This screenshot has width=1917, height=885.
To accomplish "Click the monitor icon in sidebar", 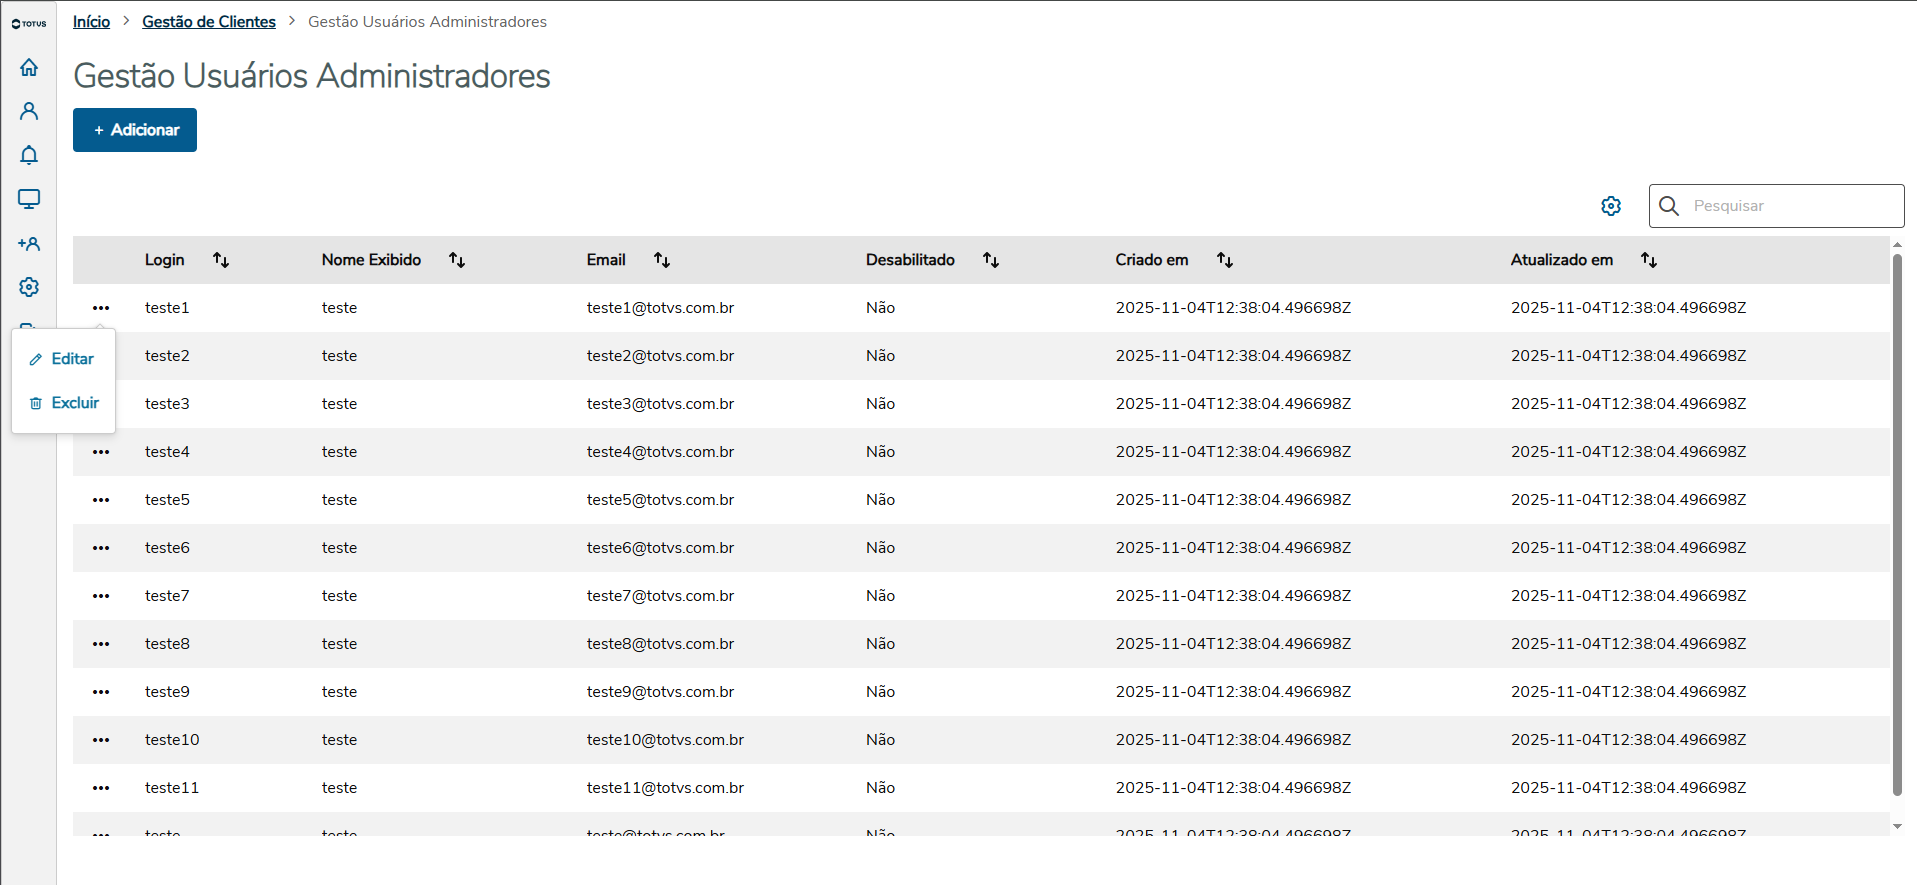I will tap(29, 199).
